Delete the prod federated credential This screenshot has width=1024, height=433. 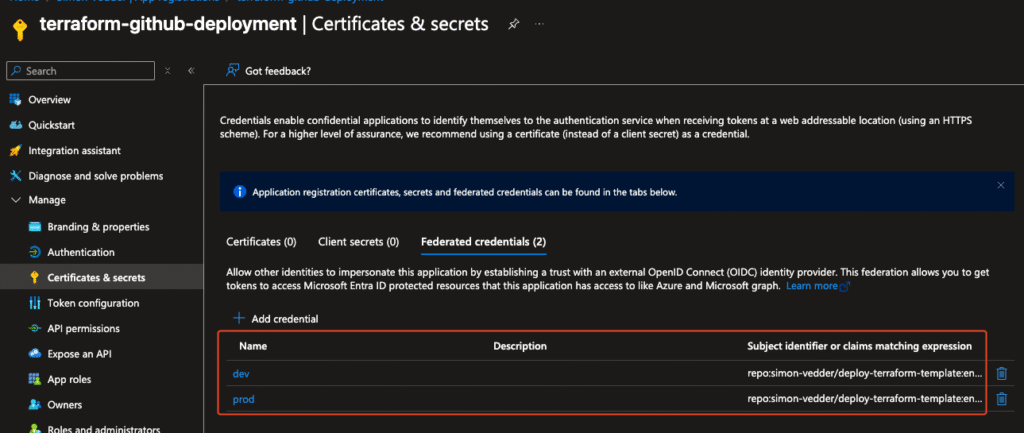(x=1002, y=399)
